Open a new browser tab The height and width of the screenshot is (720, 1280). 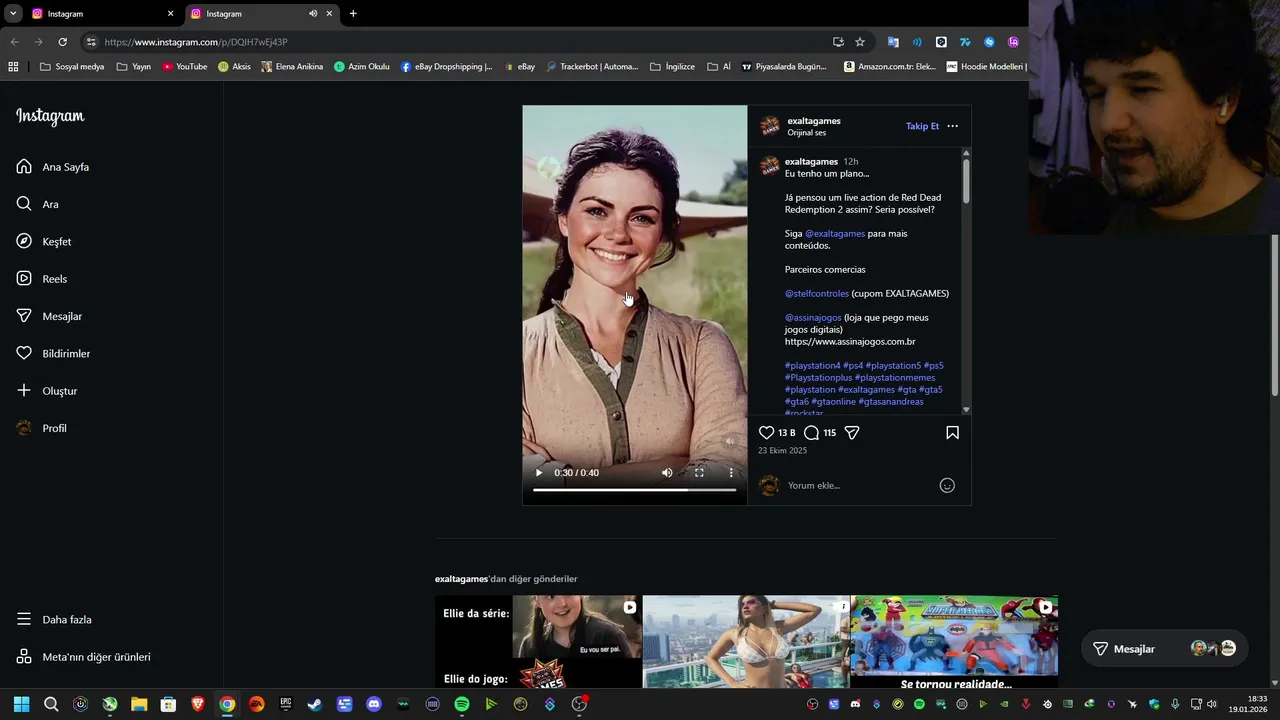click(353, 14)
